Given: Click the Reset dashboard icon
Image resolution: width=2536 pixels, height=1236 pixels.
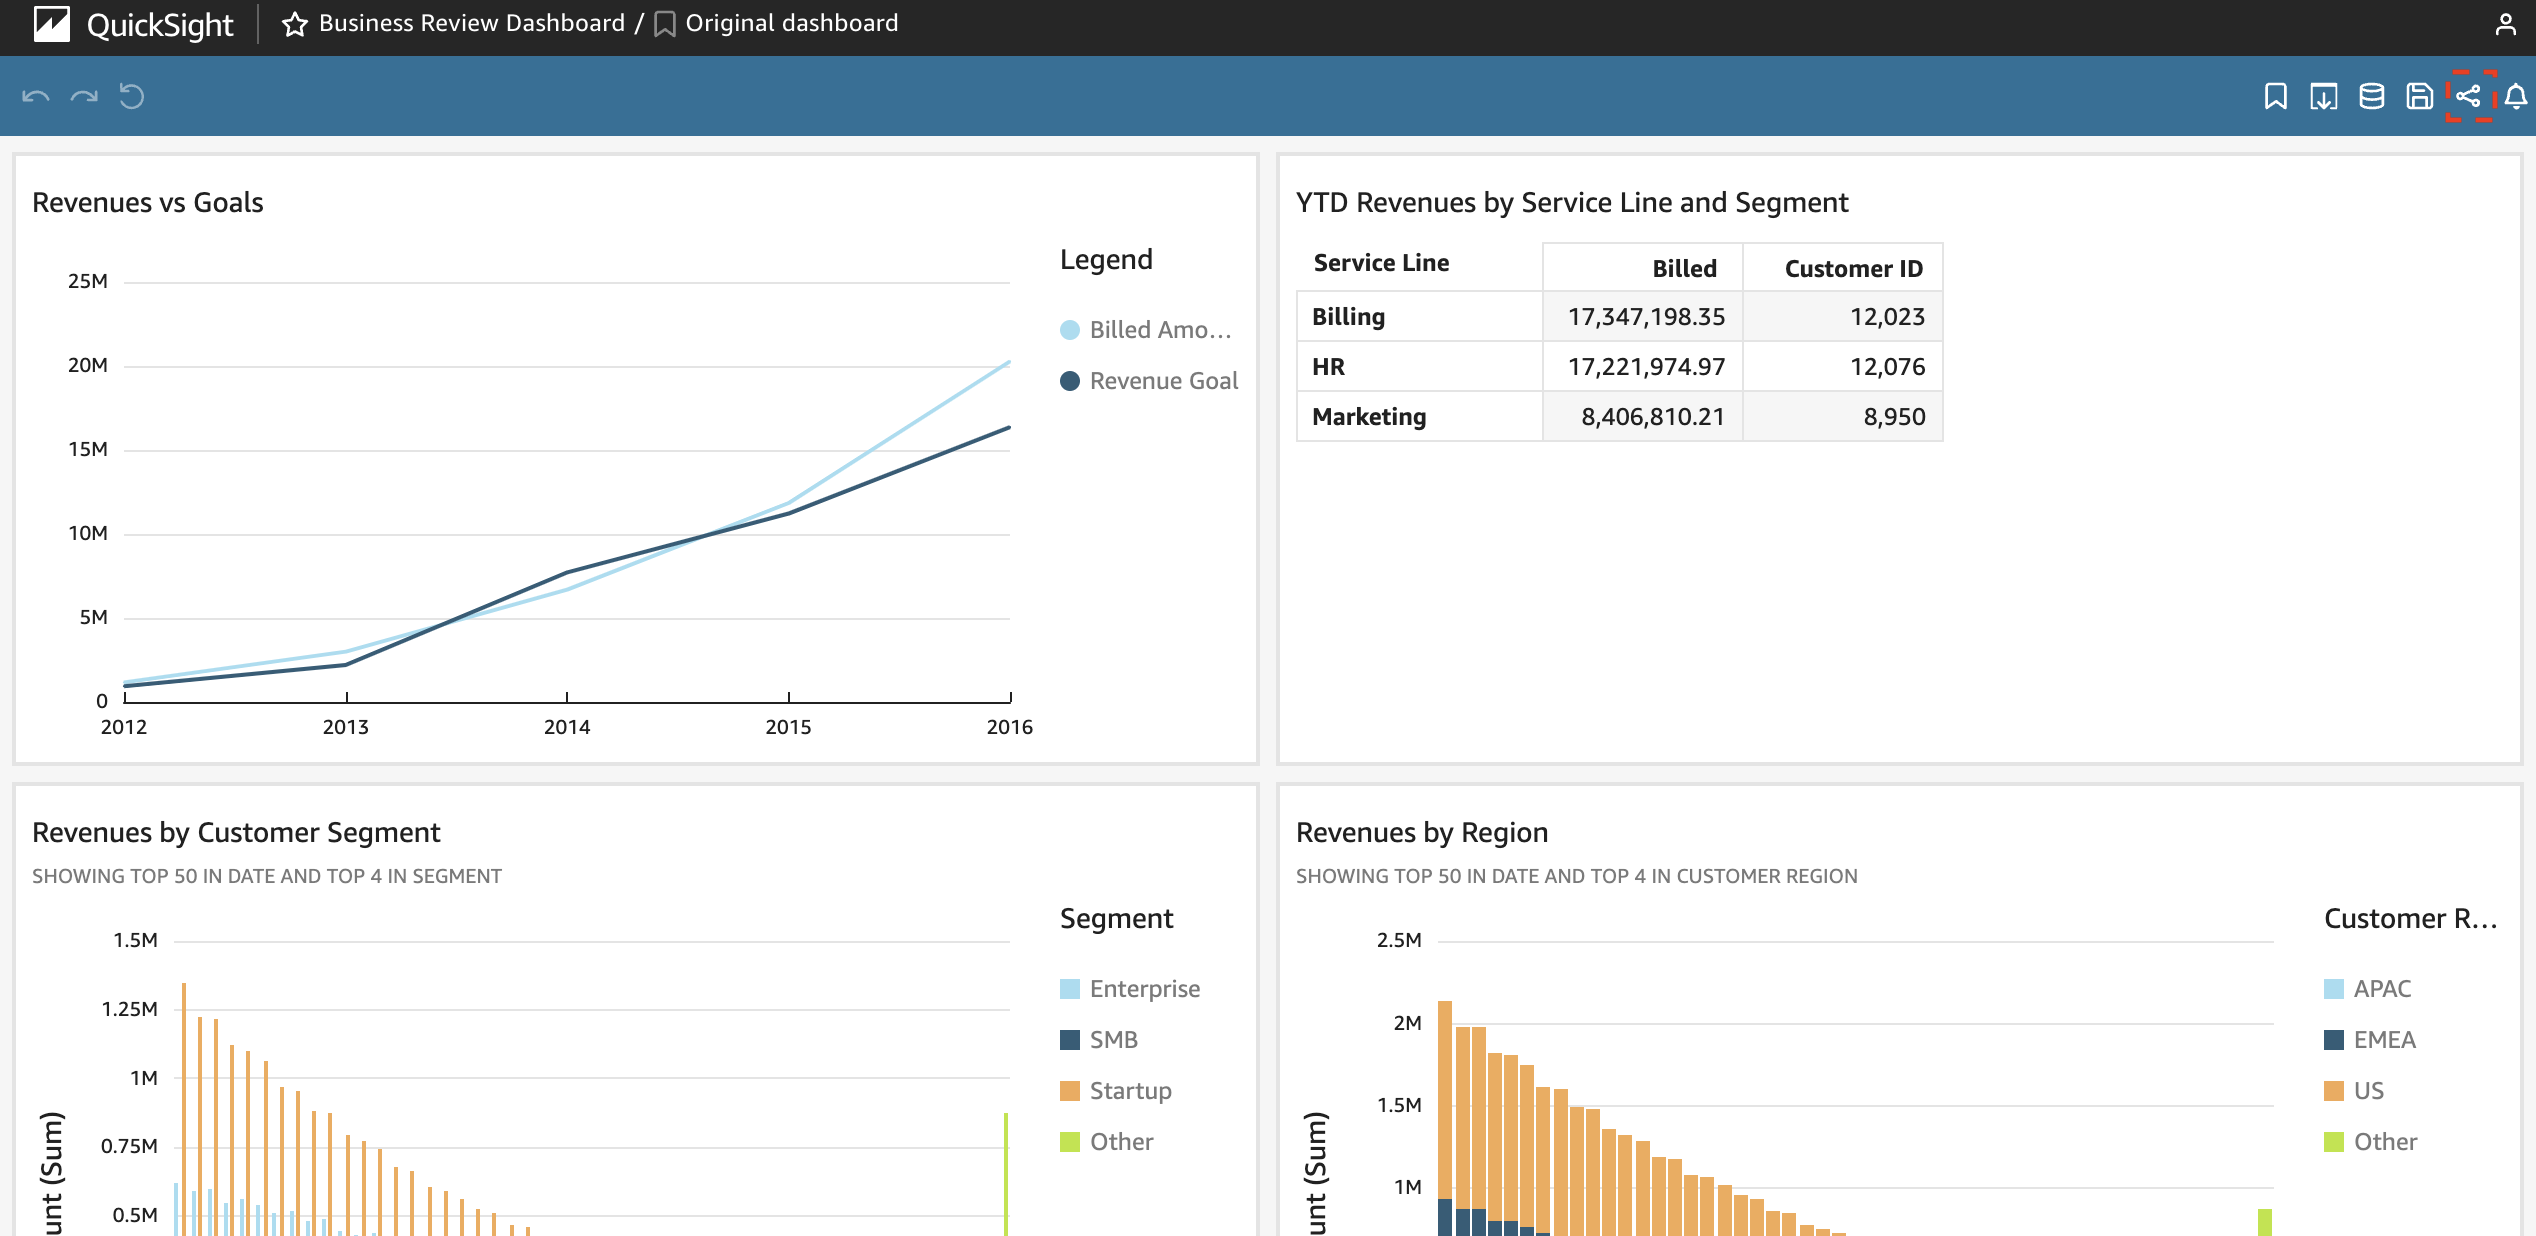Looking at the screenshot, I should [x=132, y=96].
